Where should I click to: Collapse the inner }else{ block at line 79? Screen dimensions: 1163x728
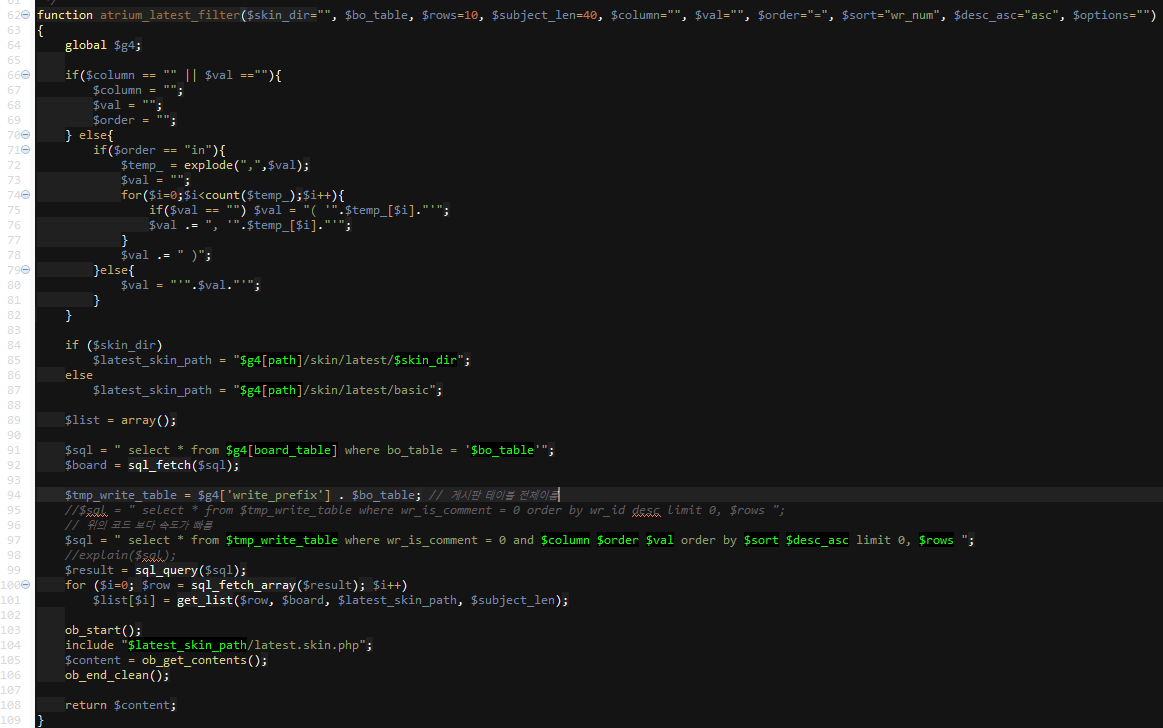pos(26,270)
